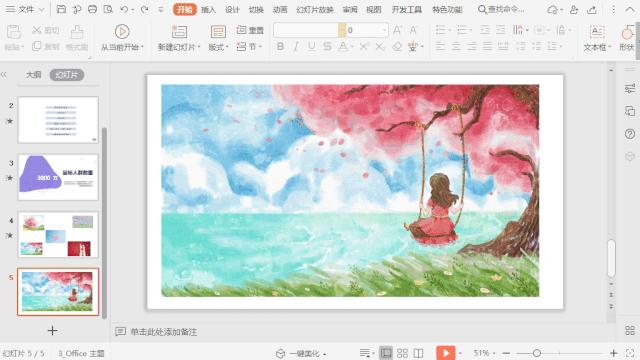Viewport: 640px width, 360px height.
Task: Switch to Reading view in status bar
Action: 418,353
